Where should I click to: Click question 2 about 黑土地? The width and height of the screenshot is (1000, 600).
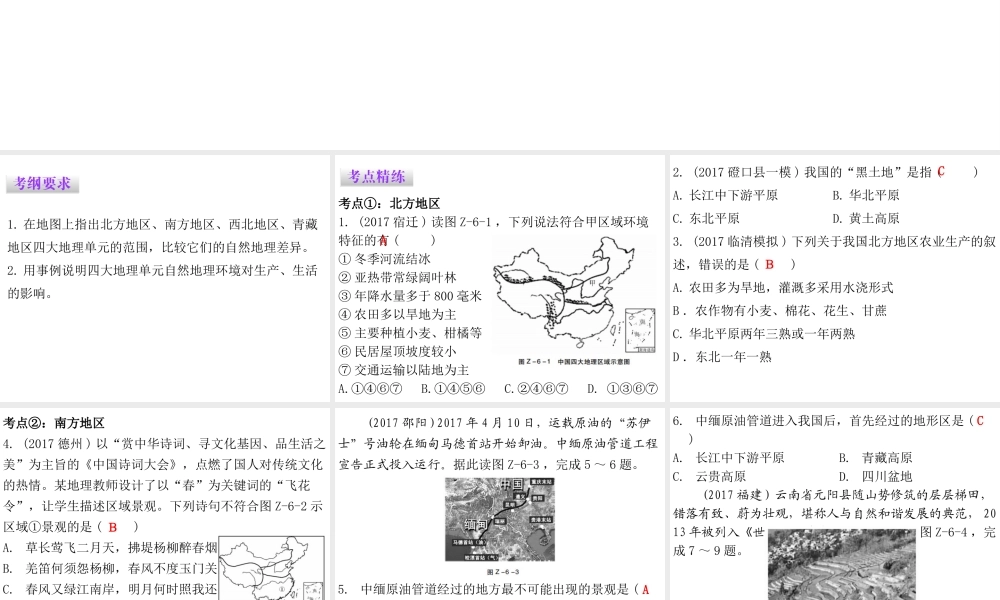(x=825, y=172)
